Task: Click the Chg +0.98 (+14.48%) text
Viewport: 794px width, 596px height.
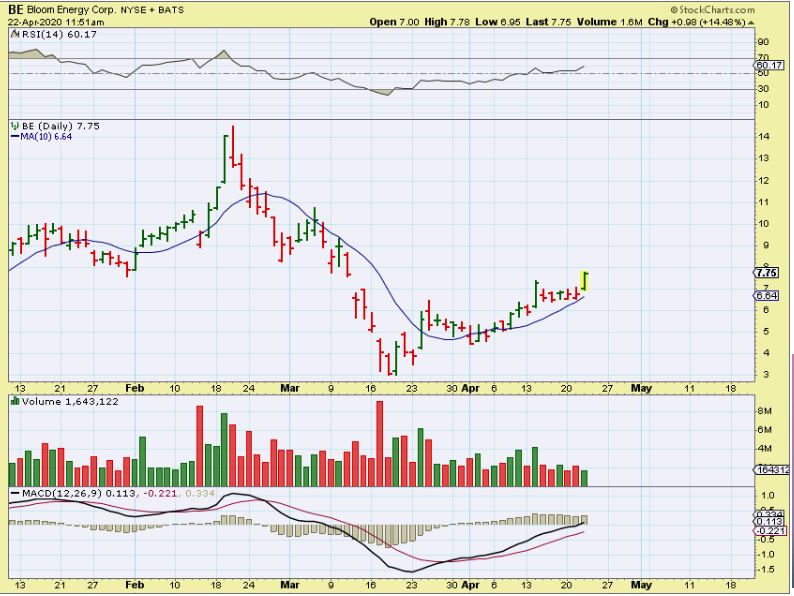Action: pos(697,22)
